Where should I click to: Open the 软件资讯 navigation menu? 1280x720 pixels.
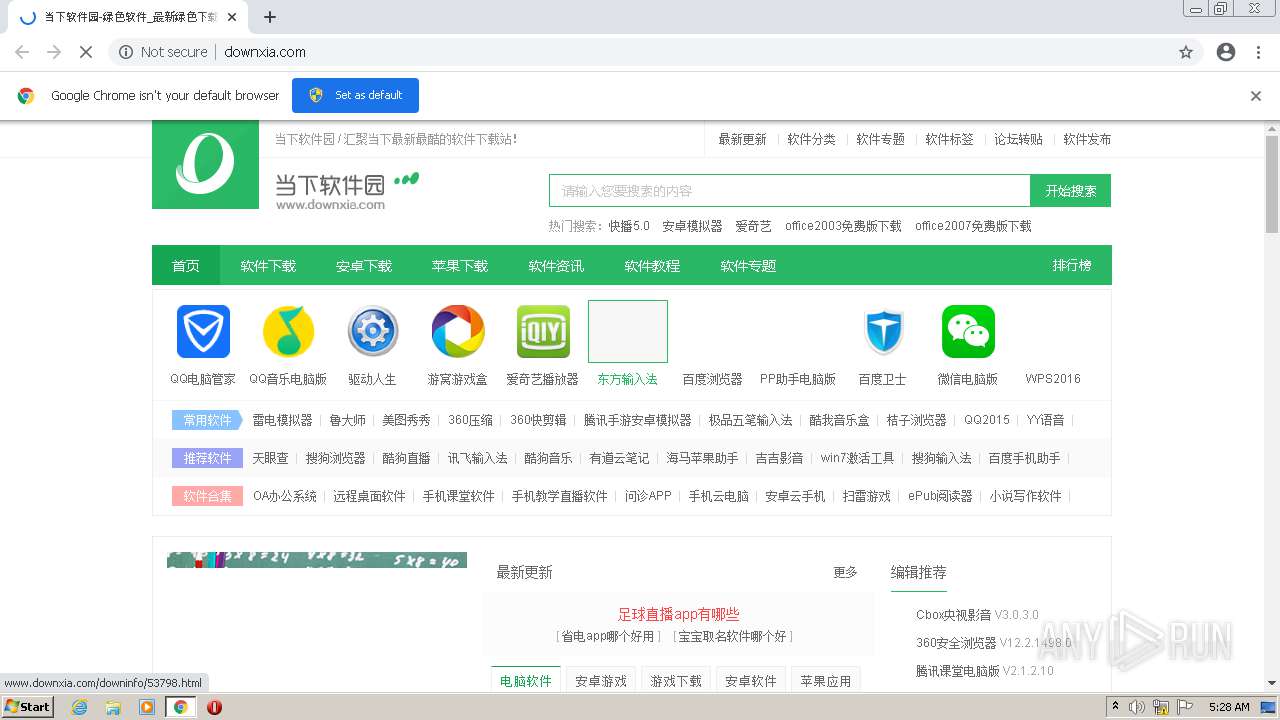point(556,266)
